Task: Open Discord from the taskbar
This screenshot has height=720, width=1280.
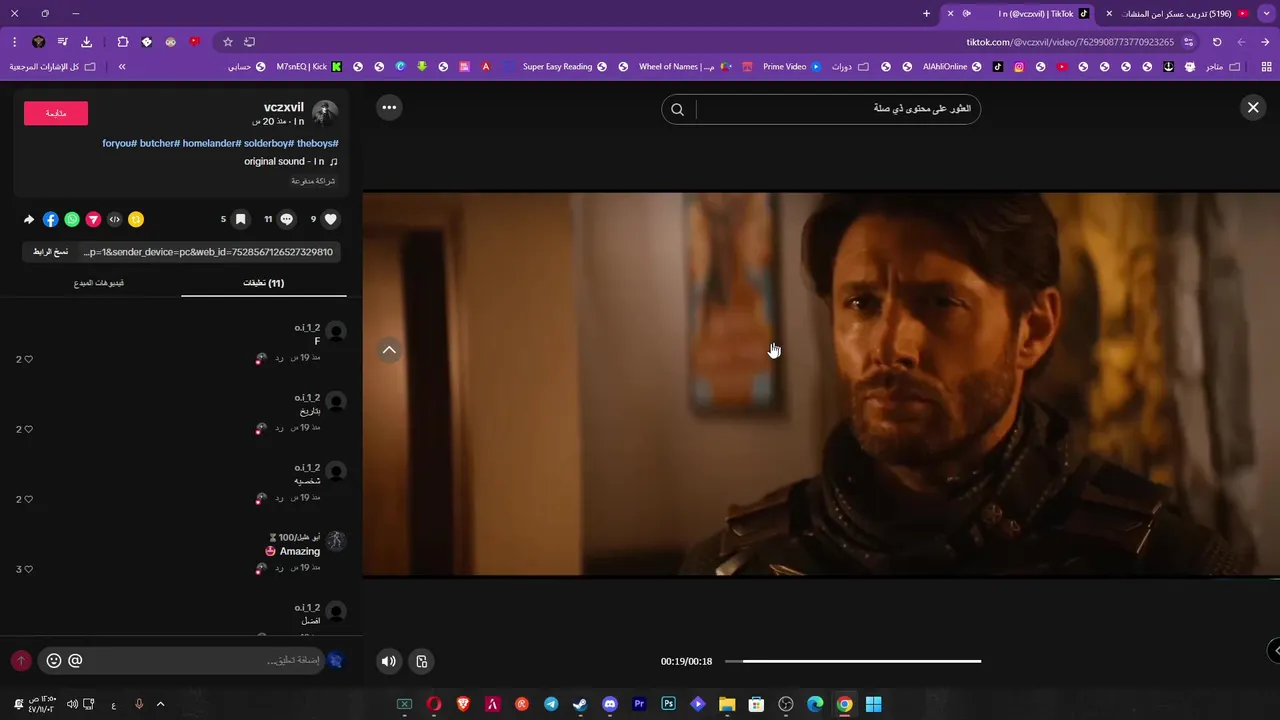Action: 609,704
